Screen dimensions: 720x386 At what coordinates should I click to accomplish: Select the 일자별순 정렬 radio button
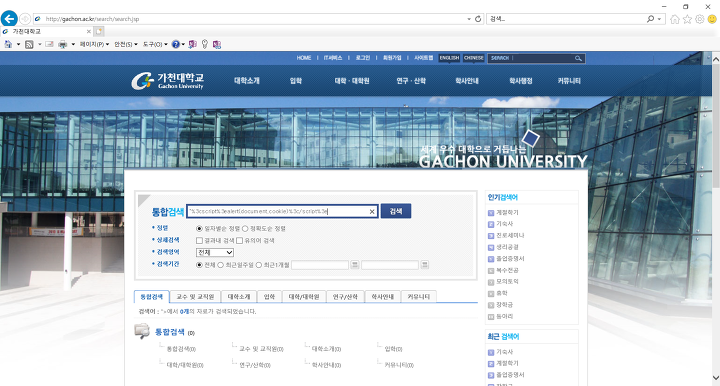(199, 229)
